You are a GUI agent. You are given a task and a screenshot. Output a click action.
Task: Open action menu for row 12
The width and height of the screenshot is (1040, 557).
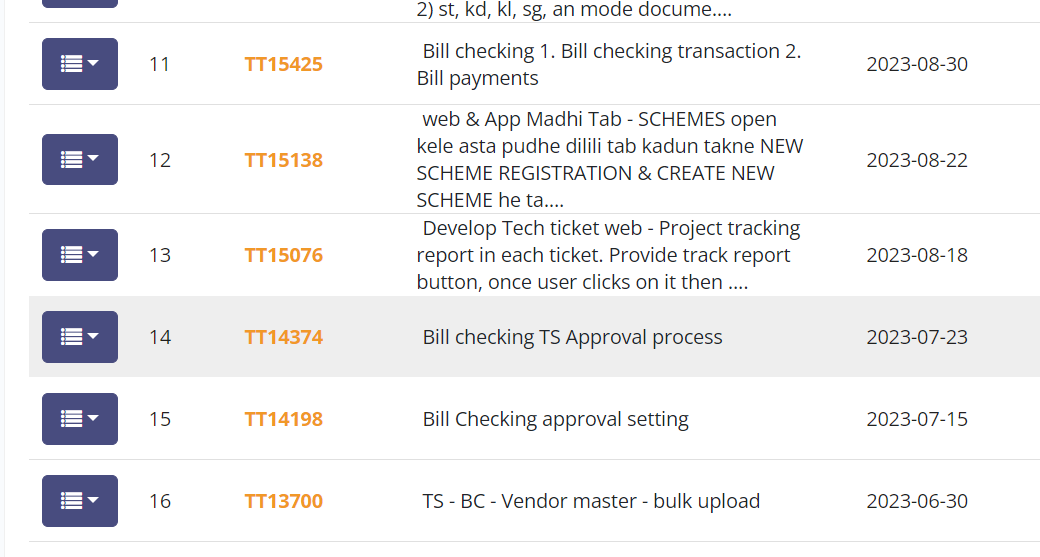point(80,159)
